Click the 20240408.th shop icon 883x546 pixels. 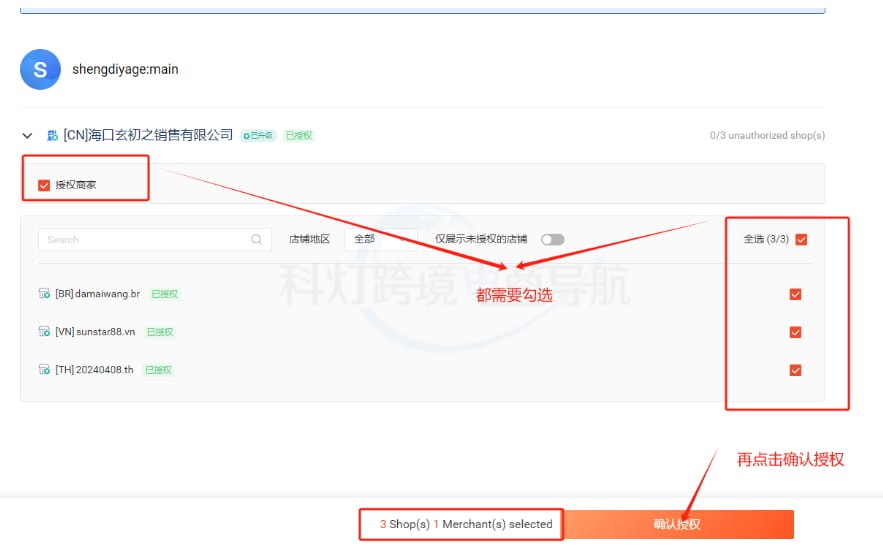(44, 370)
